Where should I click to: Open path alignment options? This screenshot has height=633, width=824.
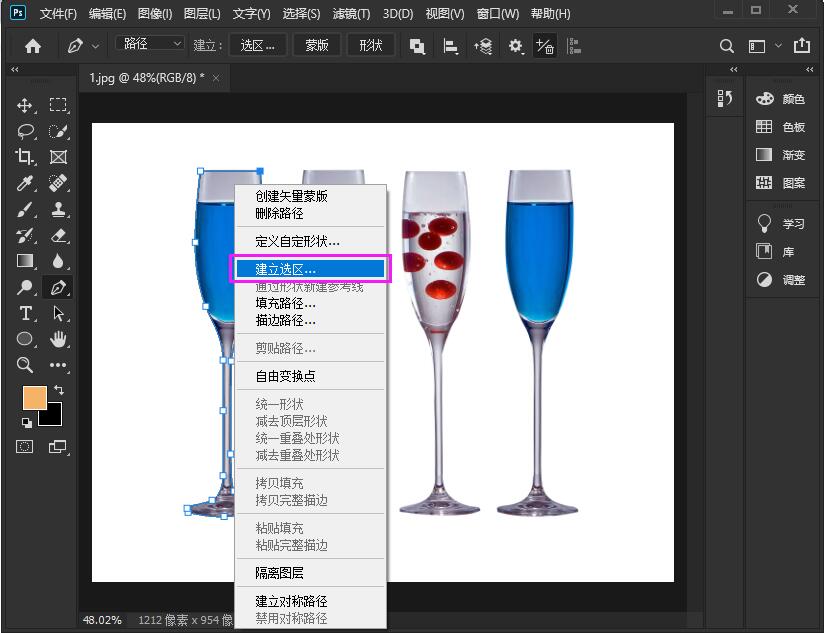[x=450, y=46]
